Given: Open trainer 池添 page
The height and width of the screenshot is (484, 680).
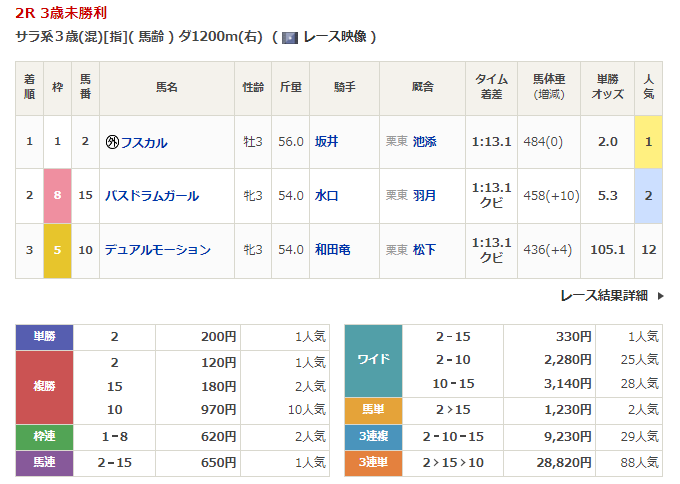Looking at the screenshot, I should coord(425,142).
